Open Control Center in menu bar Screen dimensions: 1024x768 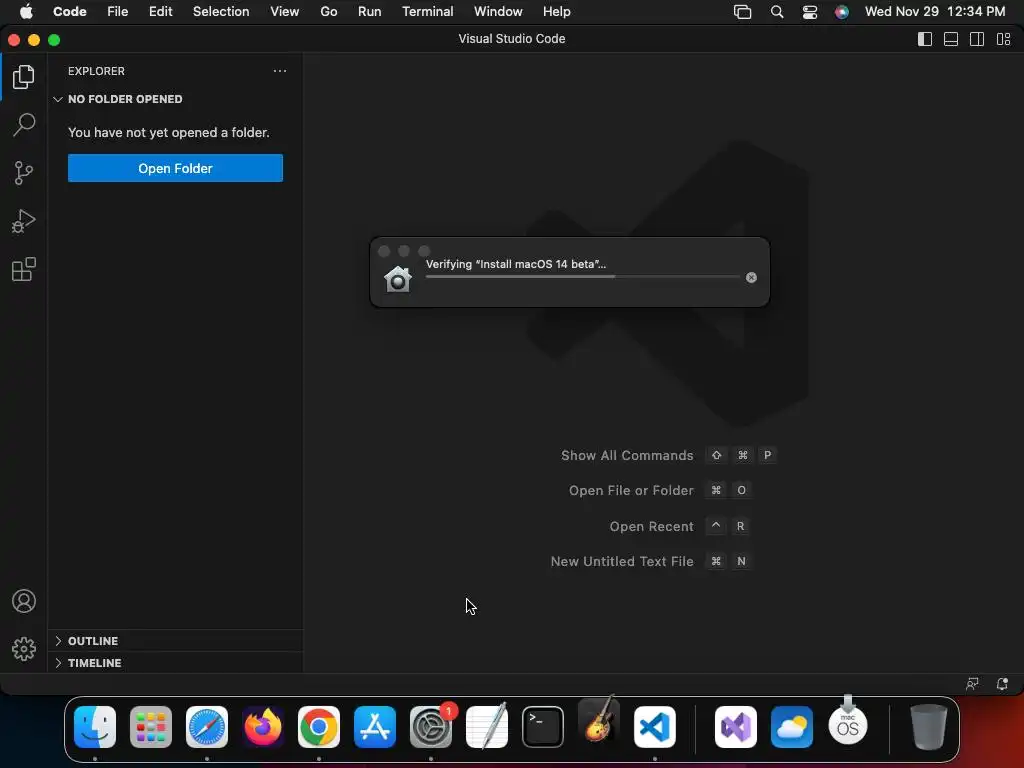click(810, 12)
